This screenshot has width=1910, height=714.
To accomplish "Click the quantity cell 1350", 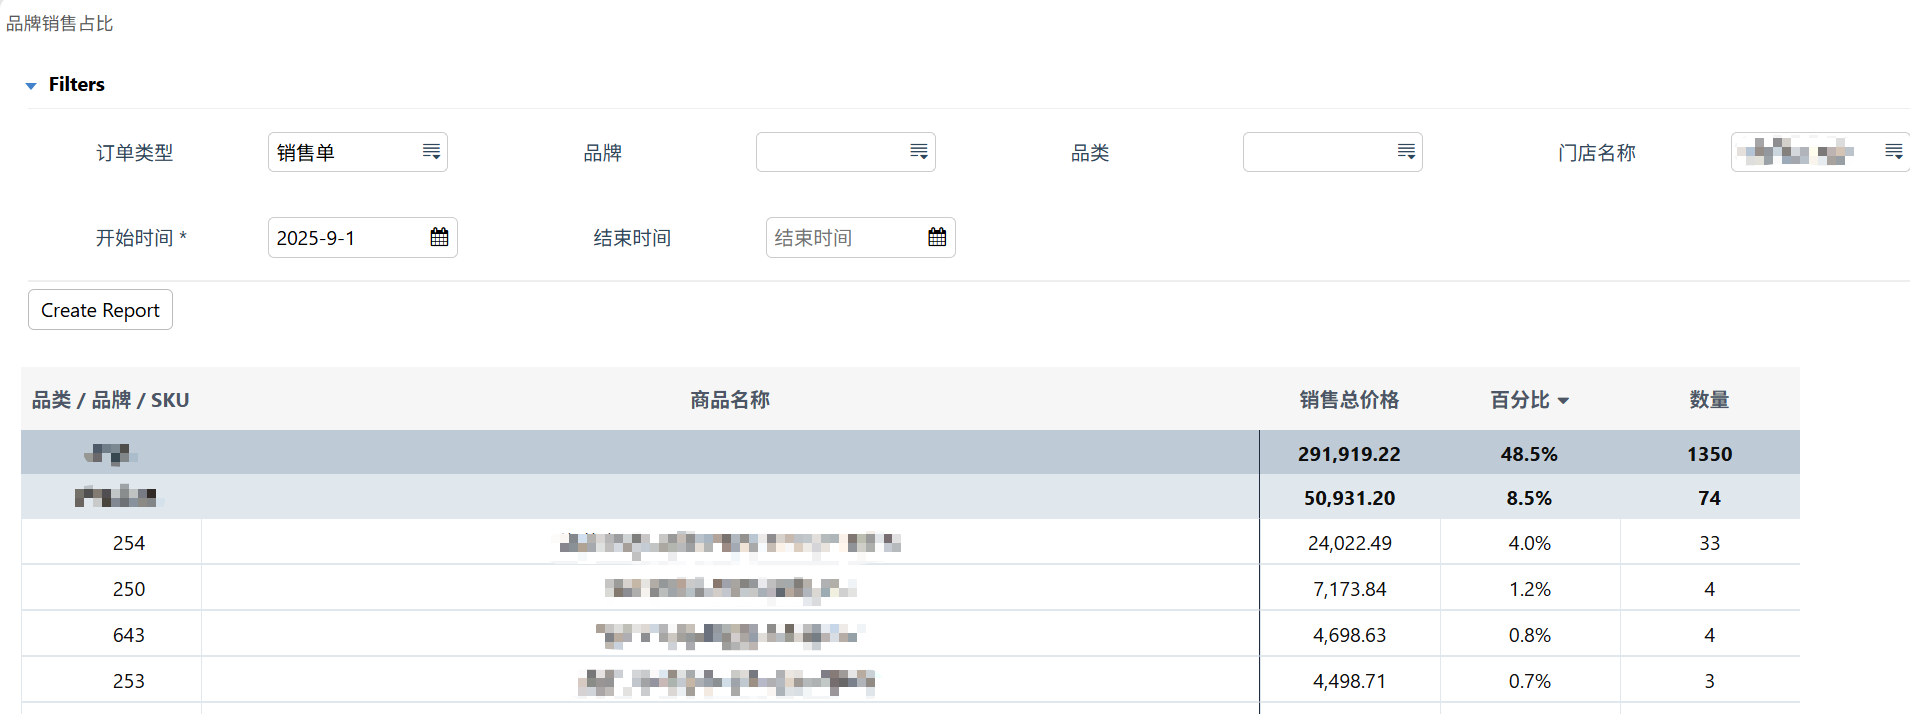I will (x=1709, y=454).
